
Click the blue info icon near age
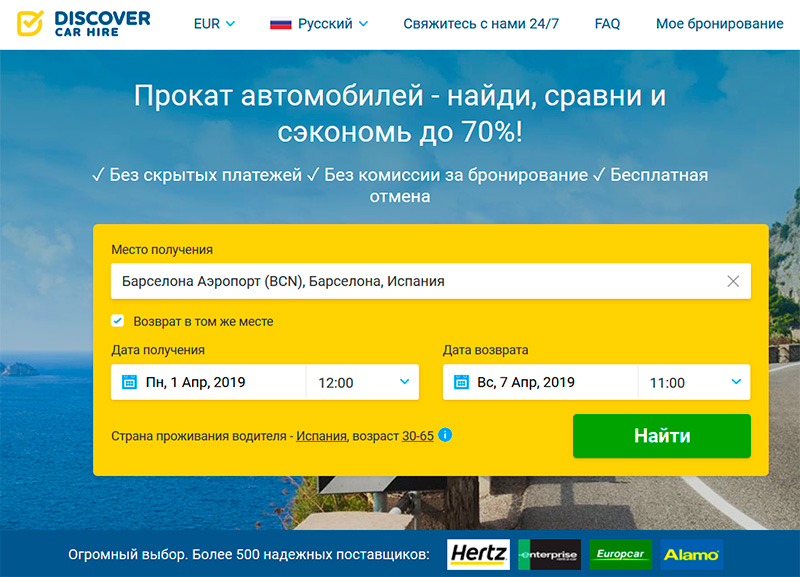(x=445, y=435)
